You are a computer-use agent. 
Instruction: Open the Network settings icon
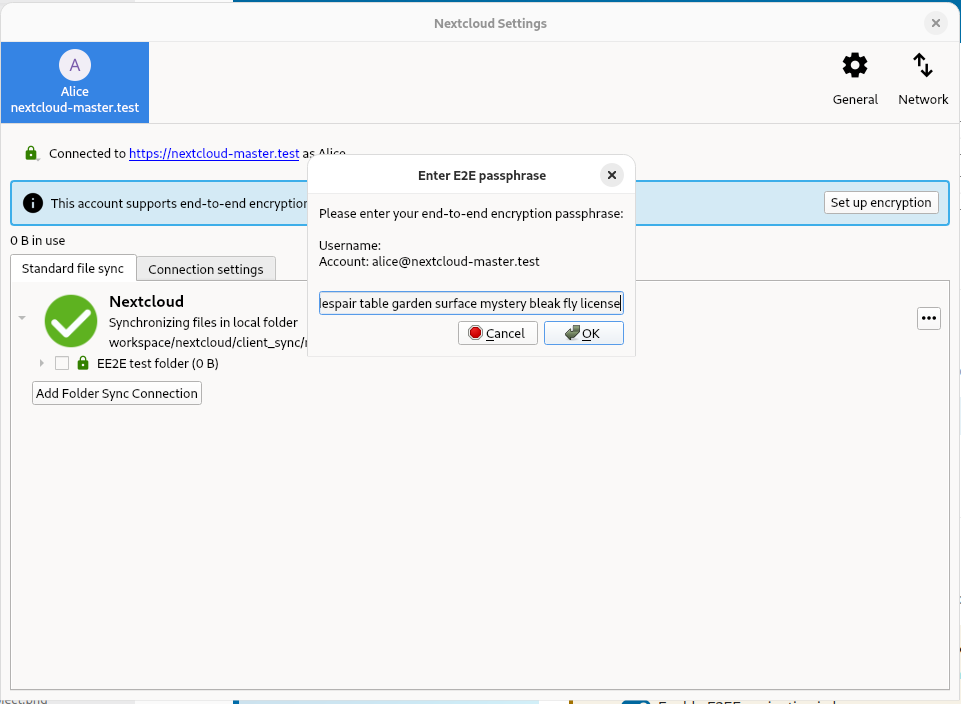point(922,67)
